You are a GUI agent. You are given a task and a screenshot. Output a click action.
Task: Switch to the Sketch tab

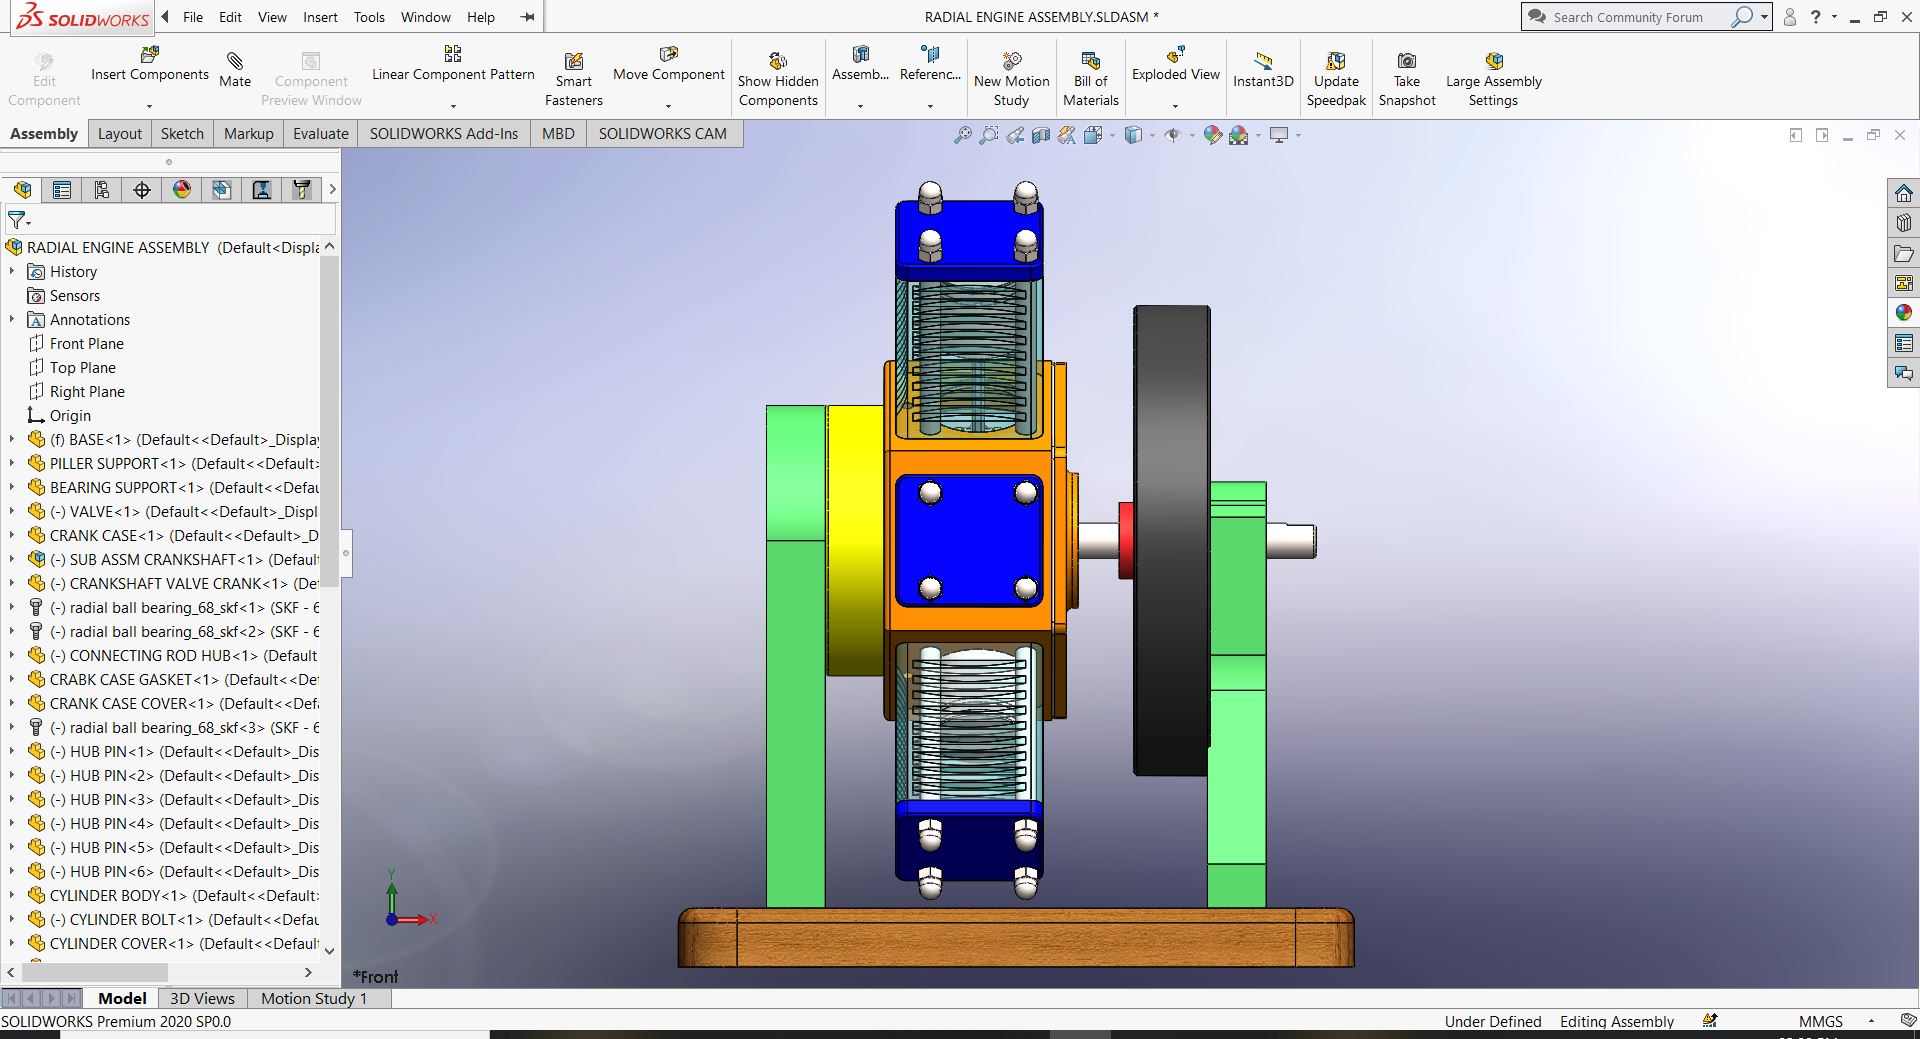point(182,134)
